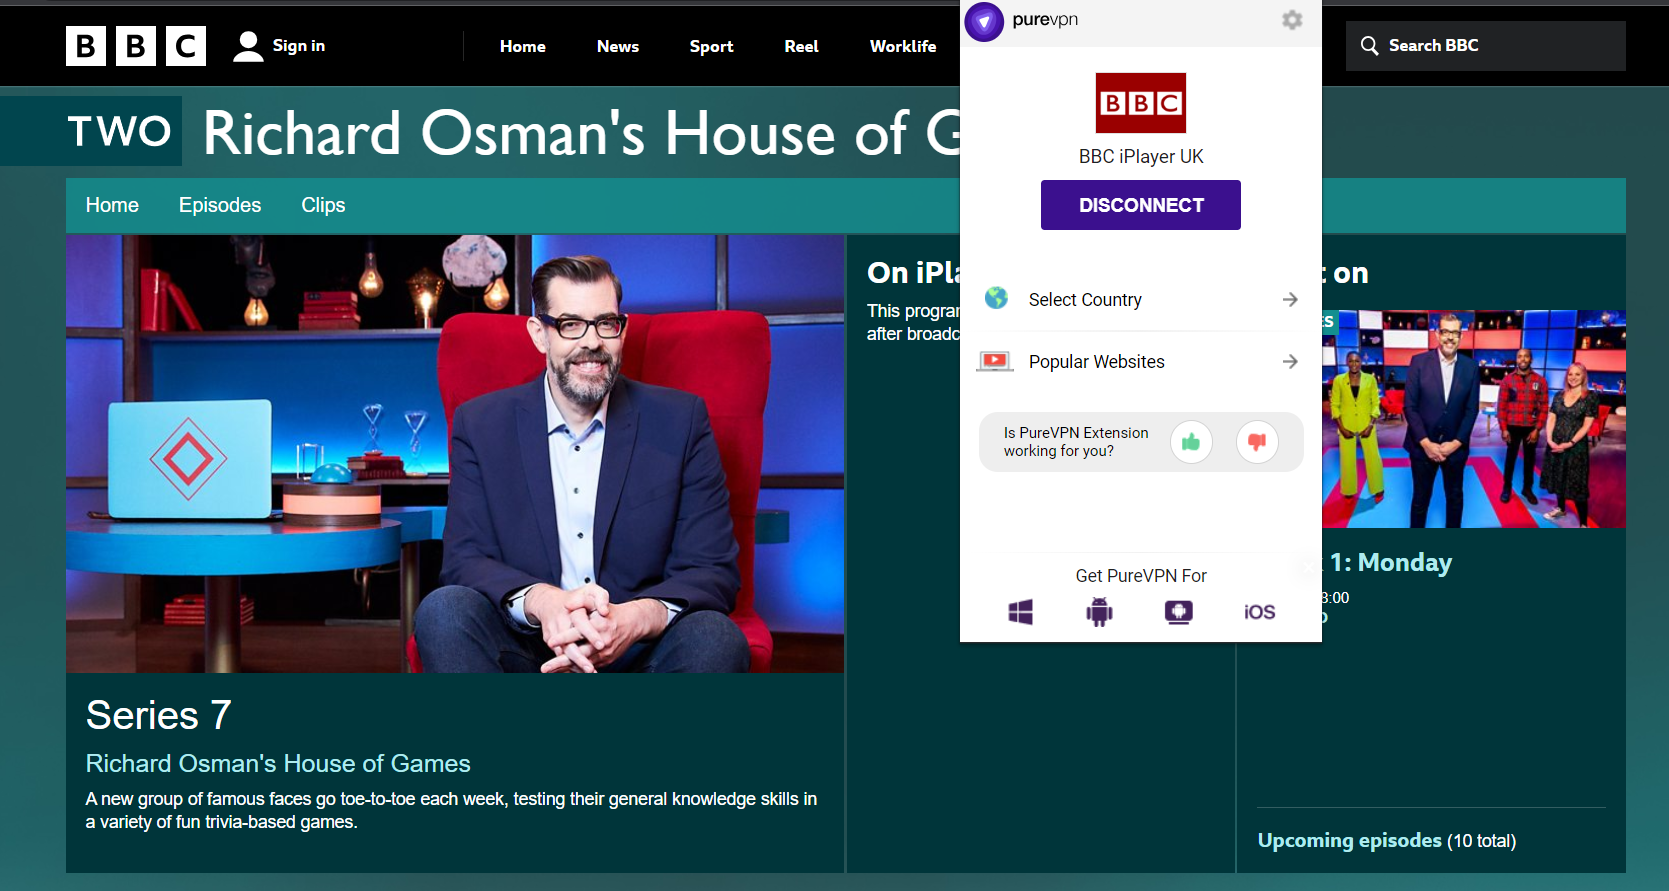Click the Richard Osman's House of Games page title

click(x=581, y=133)
